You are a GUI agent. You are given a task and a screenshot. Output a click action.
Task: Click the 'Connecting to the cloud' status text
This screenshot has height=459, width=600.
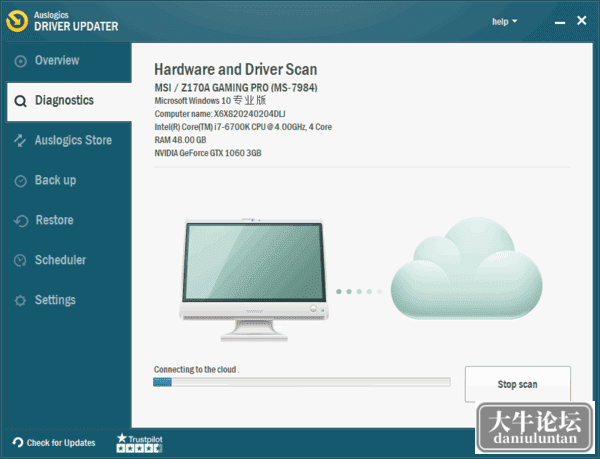(196, 369)
